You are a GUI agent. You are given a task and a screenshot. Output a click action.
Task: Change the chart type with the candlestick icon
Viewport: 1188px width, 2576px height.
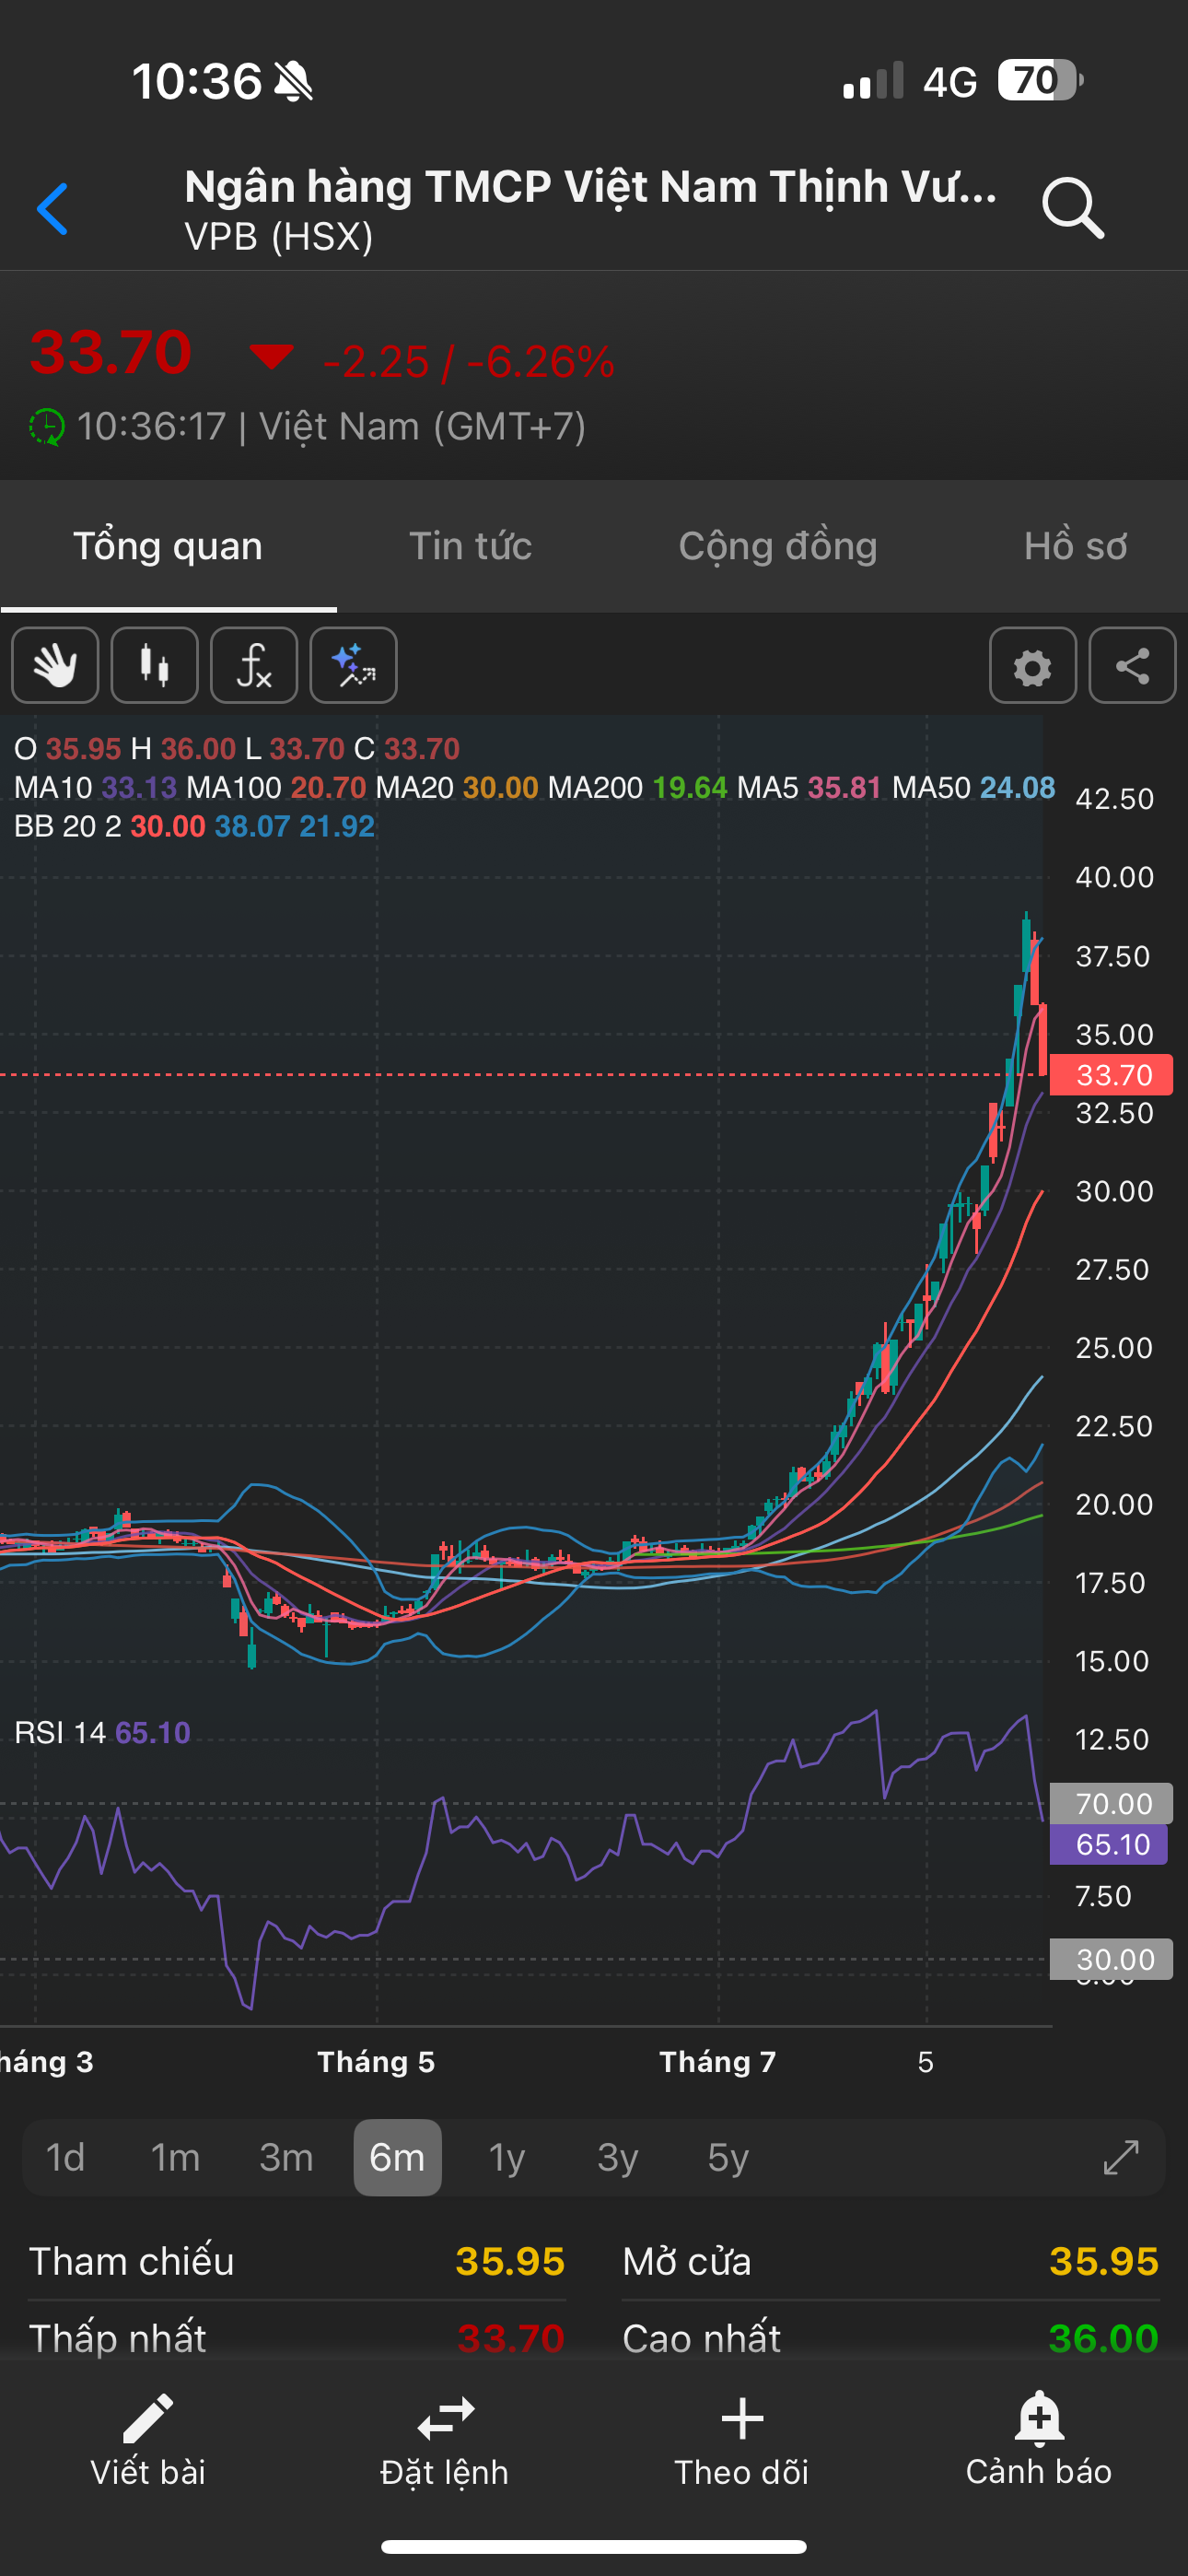click(x=155, y=665)
